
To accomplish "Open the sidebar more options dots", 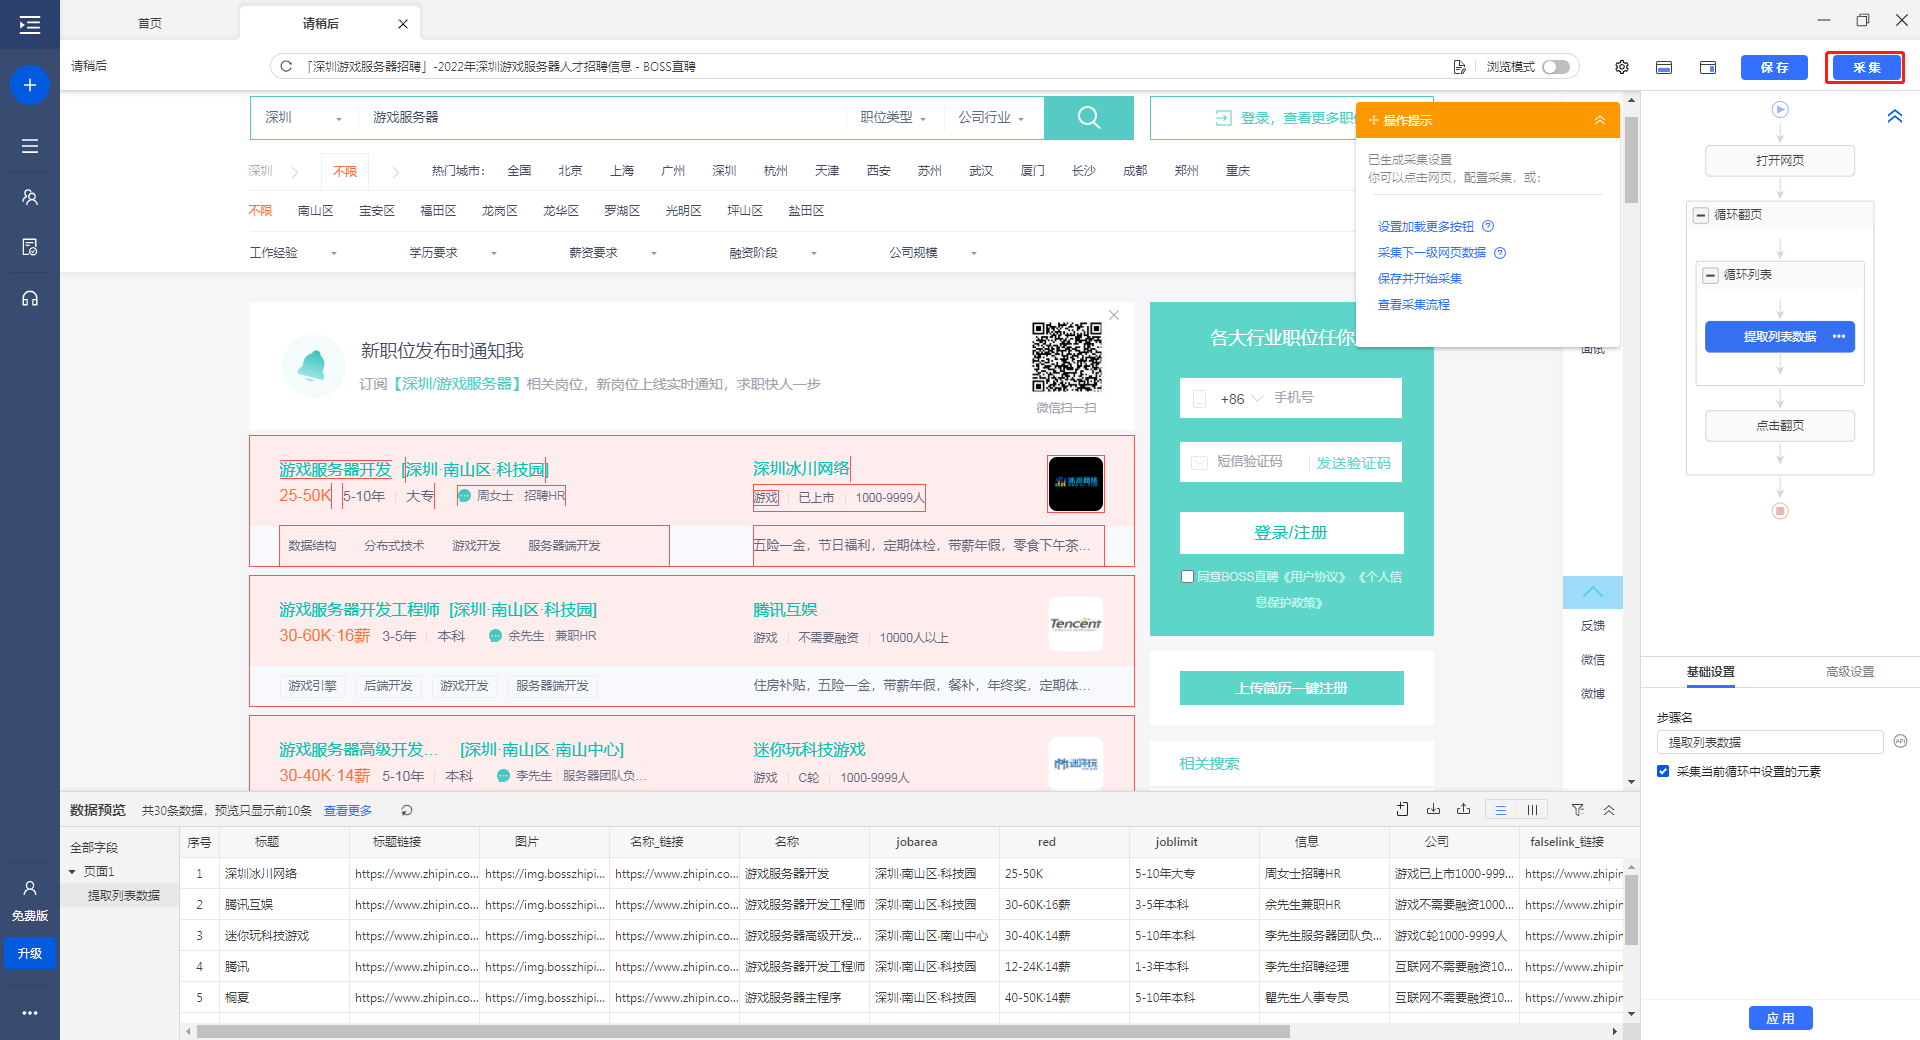I will pos(30,1013).
